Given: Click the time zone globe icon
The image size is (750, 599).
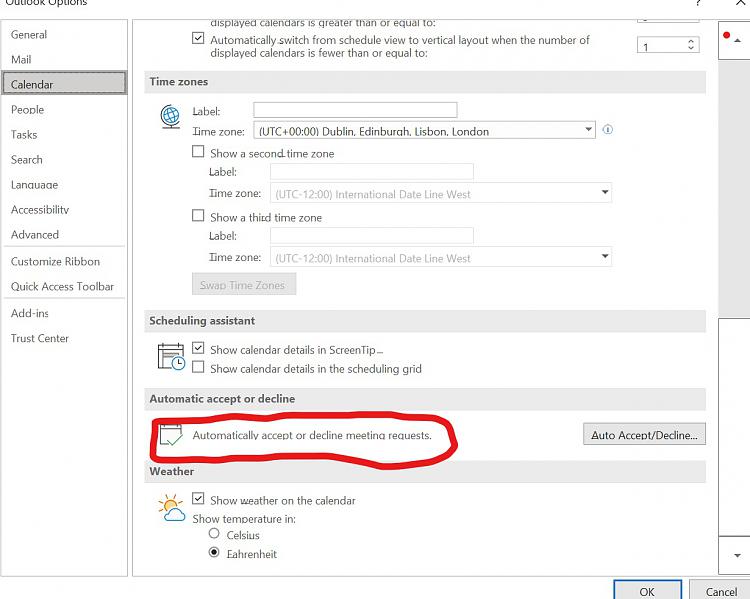Looking at the screenshot, I should (170, 116).
